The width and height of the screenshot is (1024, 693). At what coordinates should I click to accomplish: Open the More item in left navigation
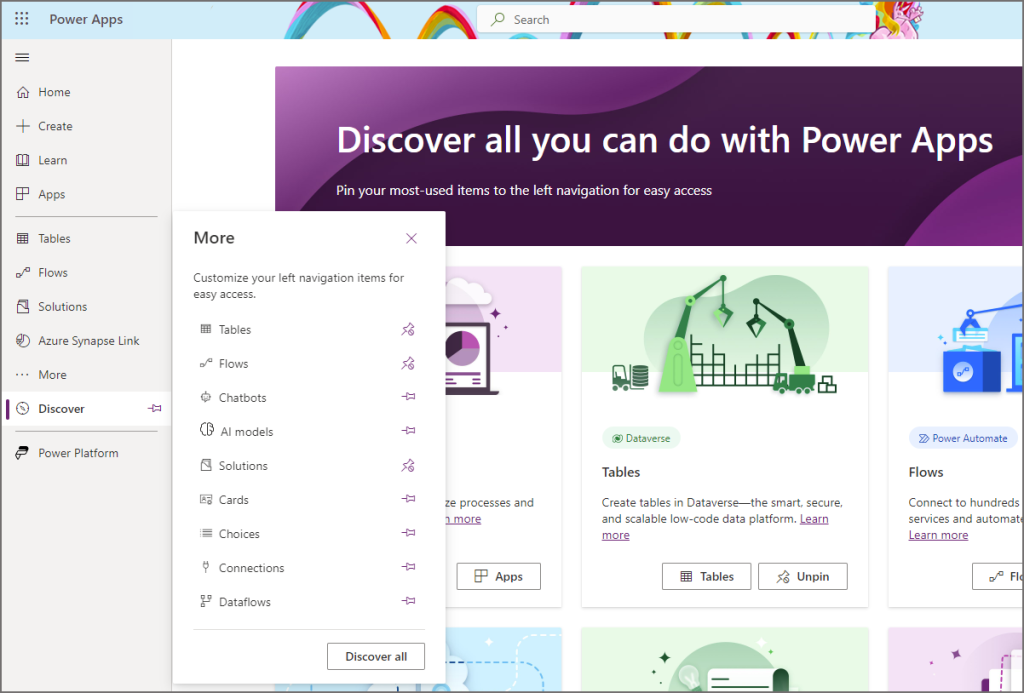click(x=86, y=374)
